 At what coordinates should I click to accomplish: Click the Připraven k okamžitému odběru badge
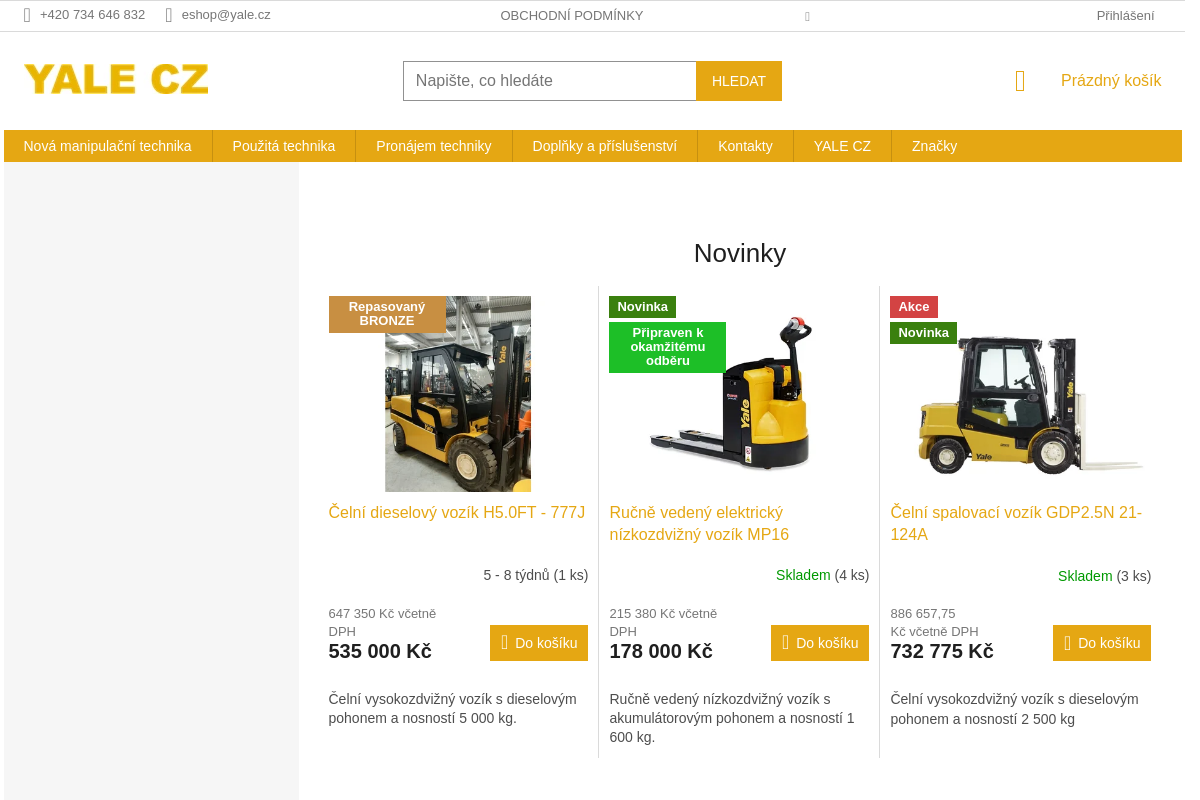tap(667, 347)
